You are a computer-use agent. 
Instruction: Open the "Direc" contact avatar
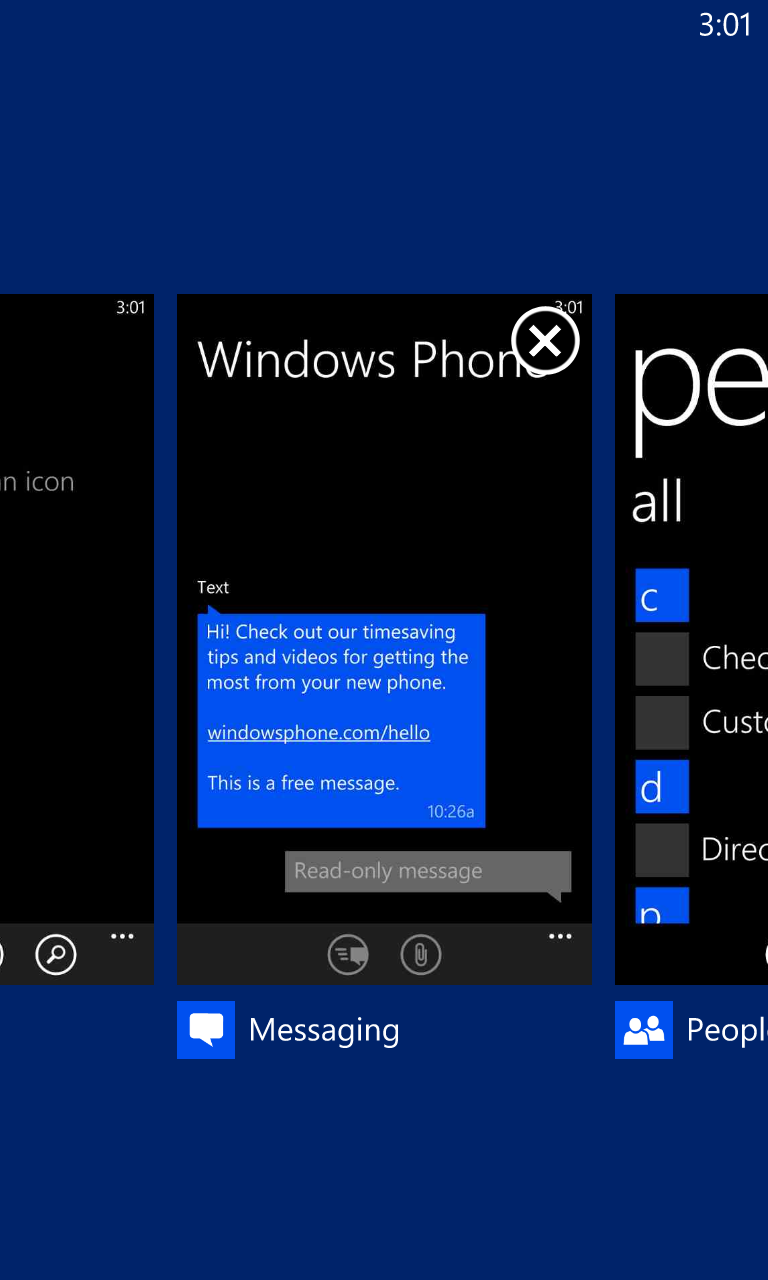click(x=662, y=850)
